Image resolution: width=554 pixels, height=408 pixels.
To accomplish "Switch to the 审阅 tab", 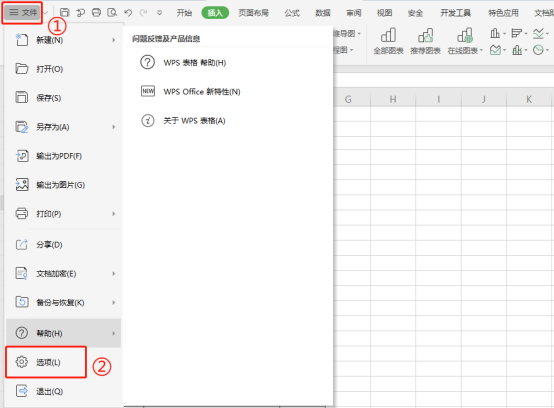I will pyautogui.click(x=354, y=13).
